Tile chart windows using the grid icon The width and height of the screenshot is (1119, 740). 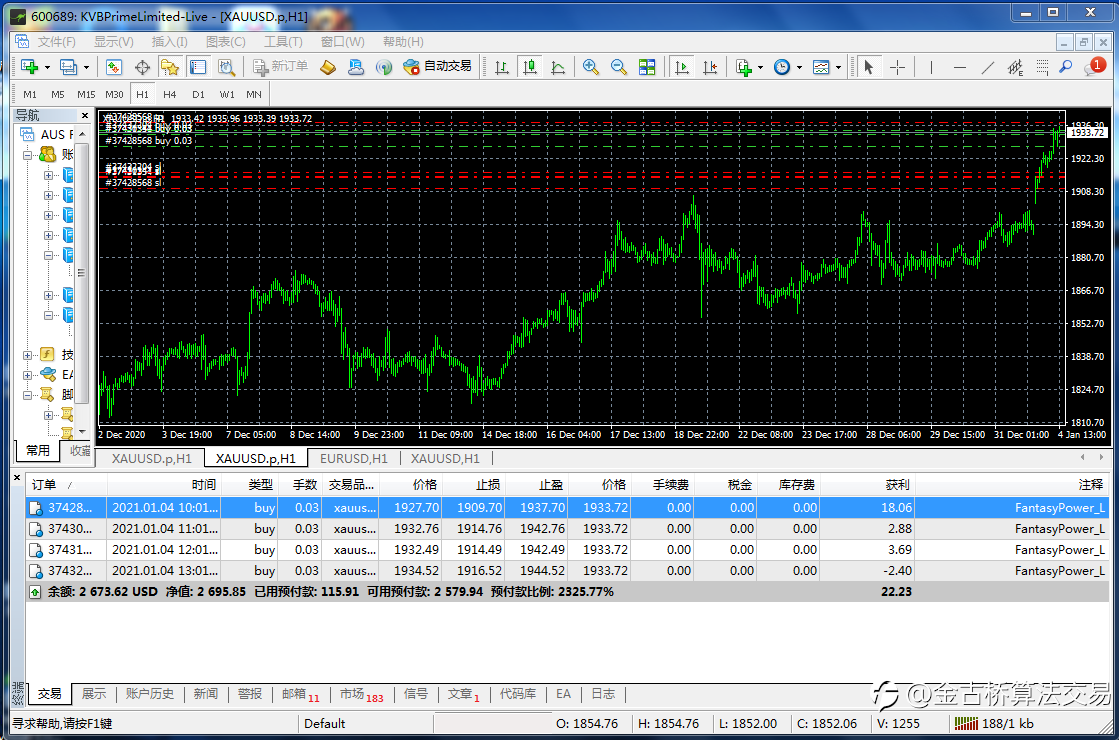pos(647,67)
